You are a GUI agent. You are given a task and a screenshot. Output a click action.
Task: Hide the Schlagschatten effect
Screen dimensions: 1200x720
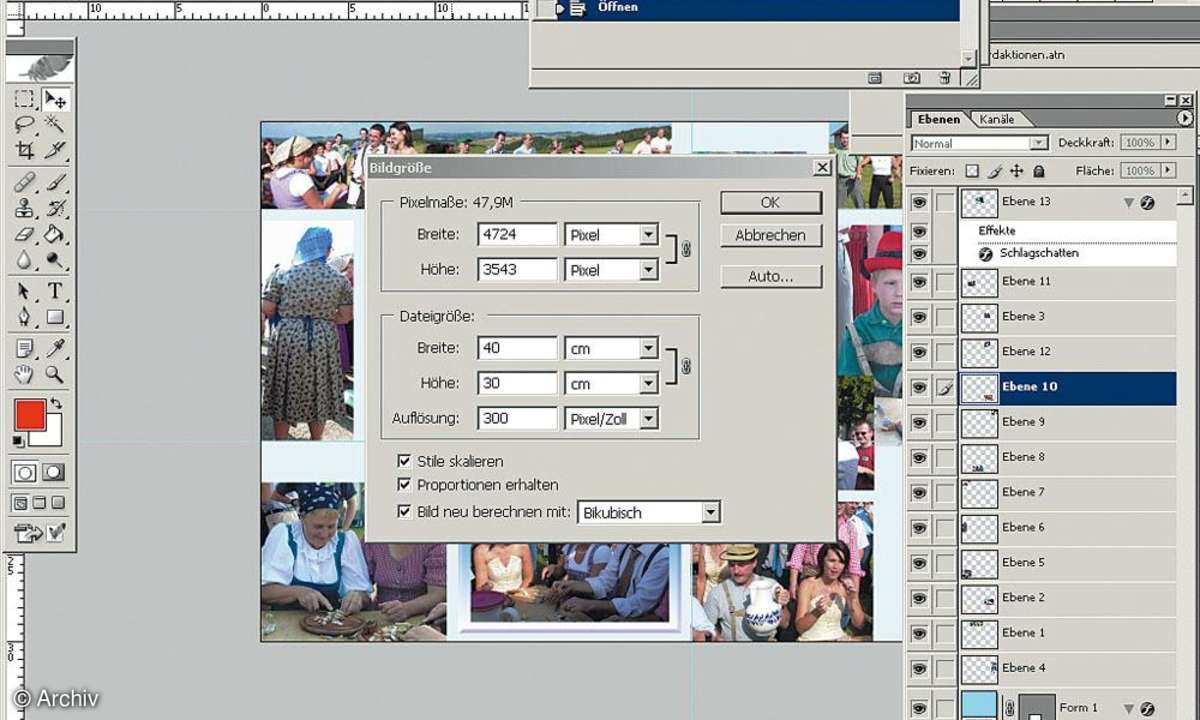[919, 254]
